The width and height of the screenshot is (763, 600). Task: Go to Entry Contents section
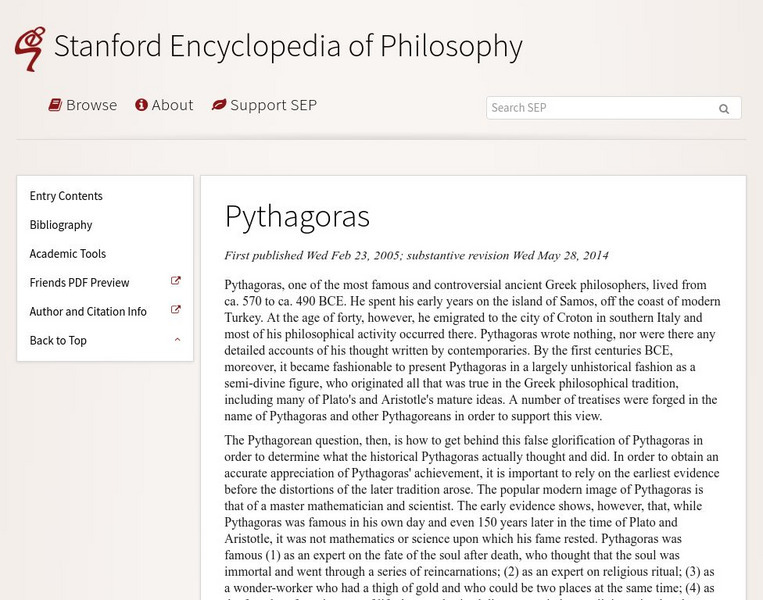pyautogui.click(x=66, y=196)
